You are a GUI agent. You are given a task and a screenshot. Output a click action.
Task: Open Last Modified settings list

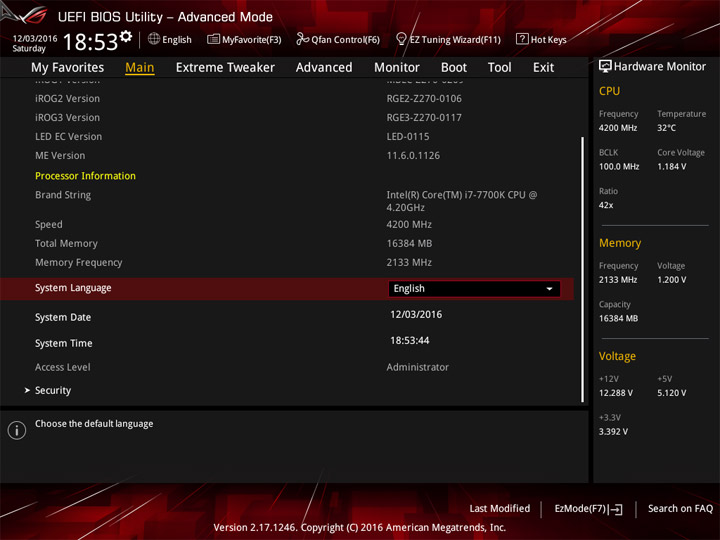tap(500, 508)
